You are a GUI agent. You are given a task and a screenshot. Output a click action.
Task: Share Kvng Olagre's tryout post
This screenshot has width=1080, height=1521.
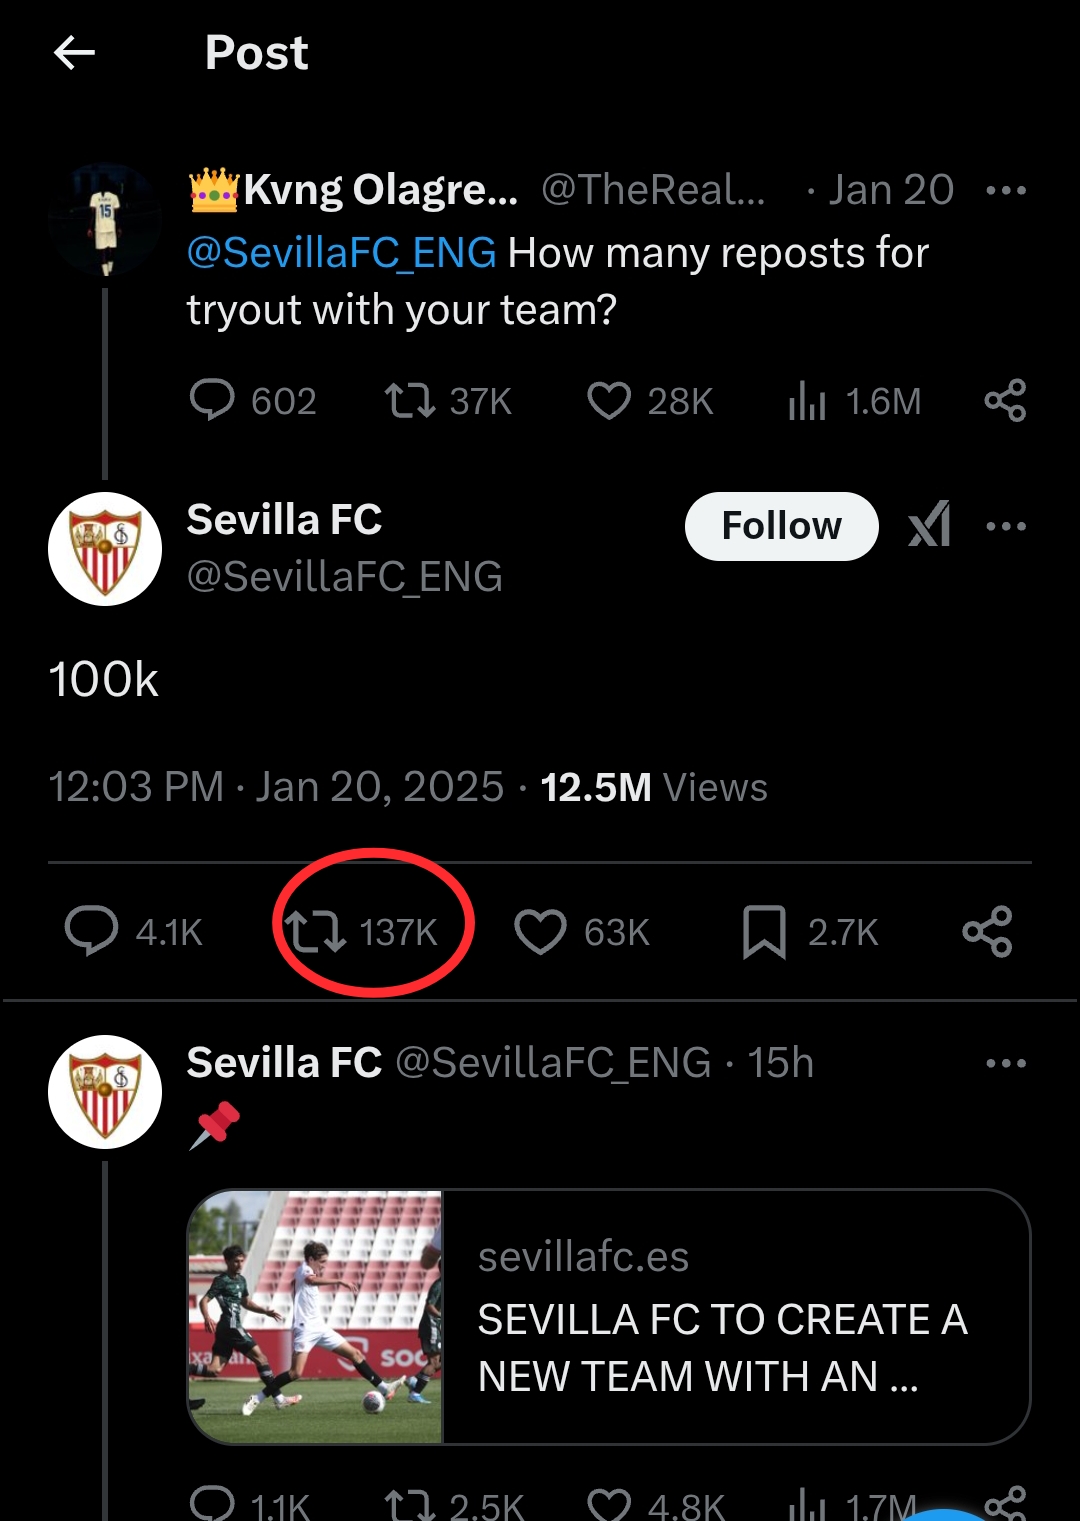(x=1005, y=400)
